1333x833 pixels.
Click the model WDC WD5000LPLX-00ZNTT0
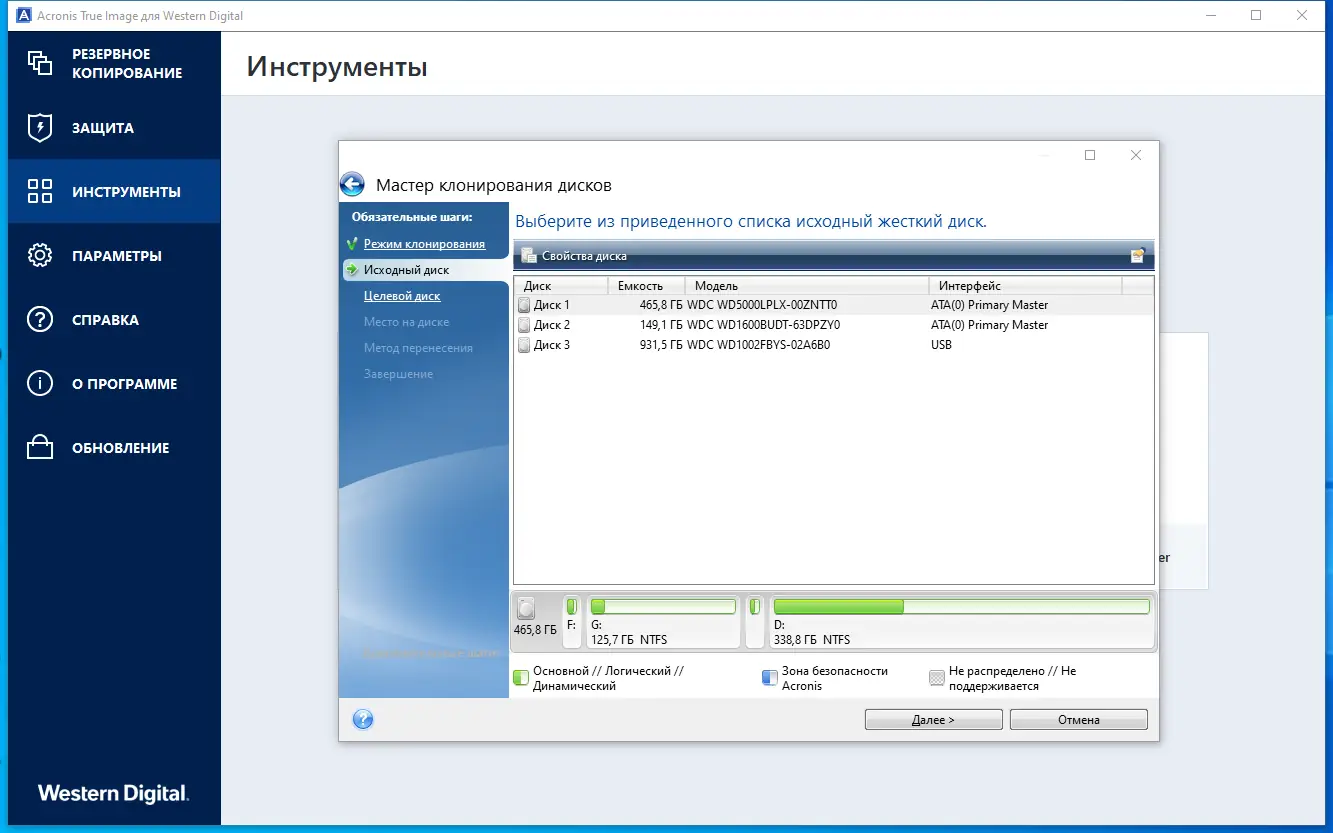[762, 305]
